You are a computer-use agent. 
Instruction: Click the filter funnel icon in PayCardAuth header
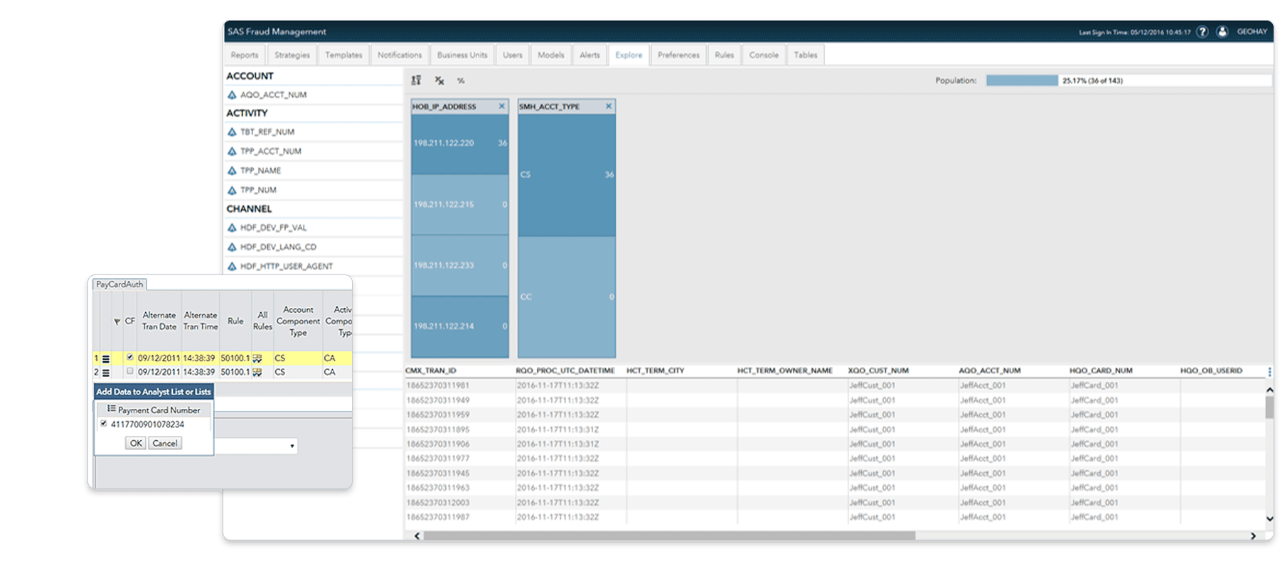117,321
